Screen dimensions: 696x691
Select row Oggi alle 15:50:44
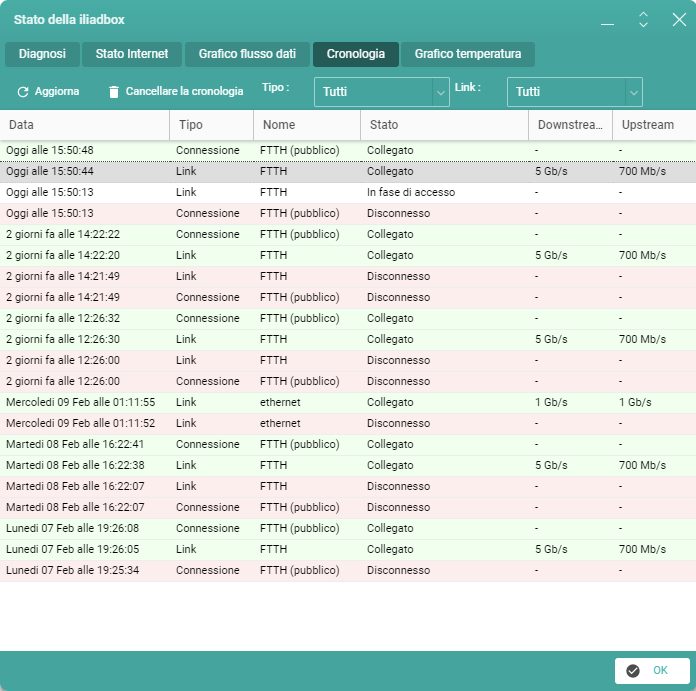(348, 171)
